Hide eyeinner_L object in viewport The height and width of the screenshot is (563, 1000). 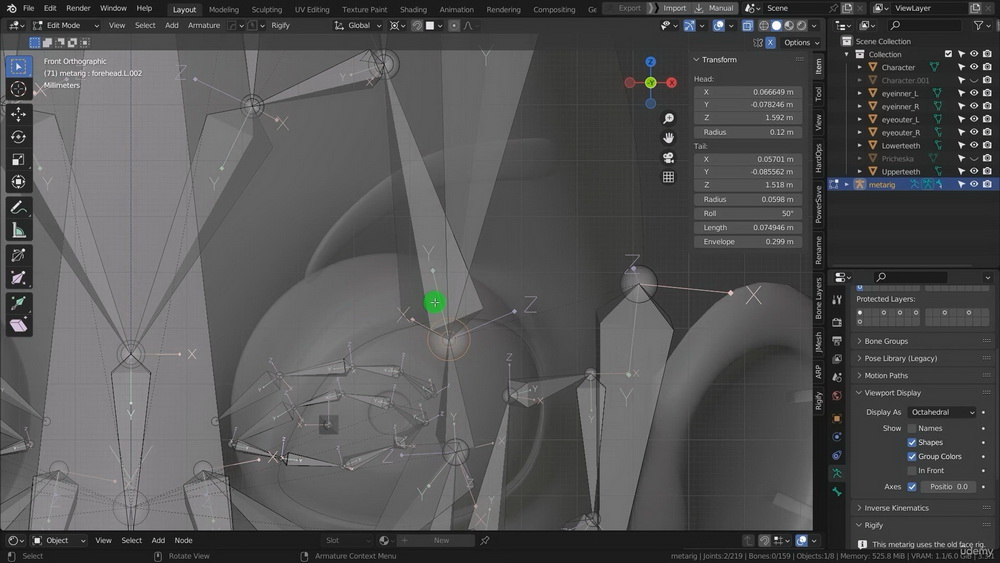click(974, 93)
